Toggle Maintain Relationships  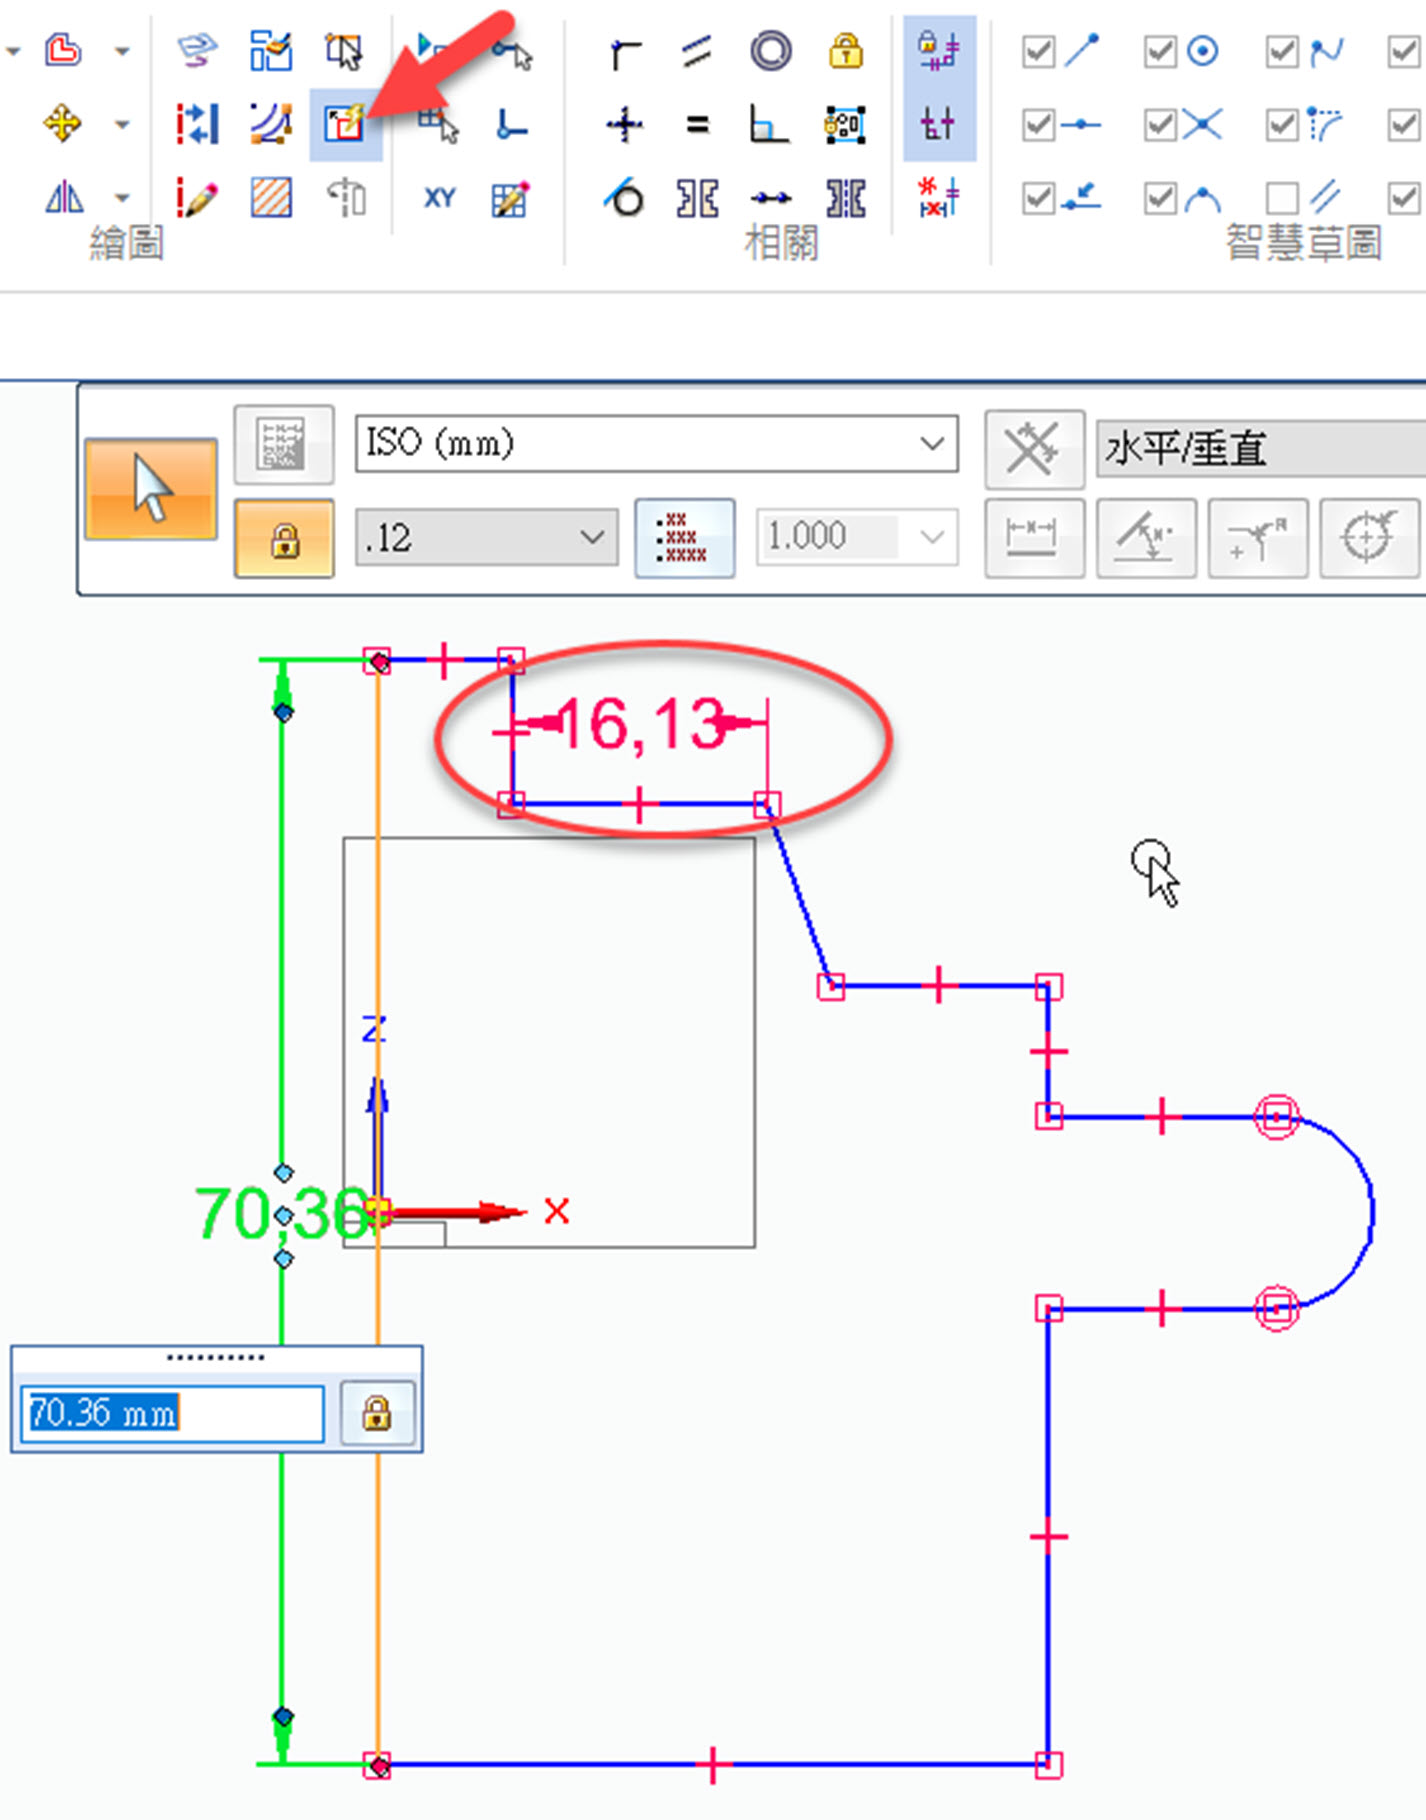(x=939, y=51)
